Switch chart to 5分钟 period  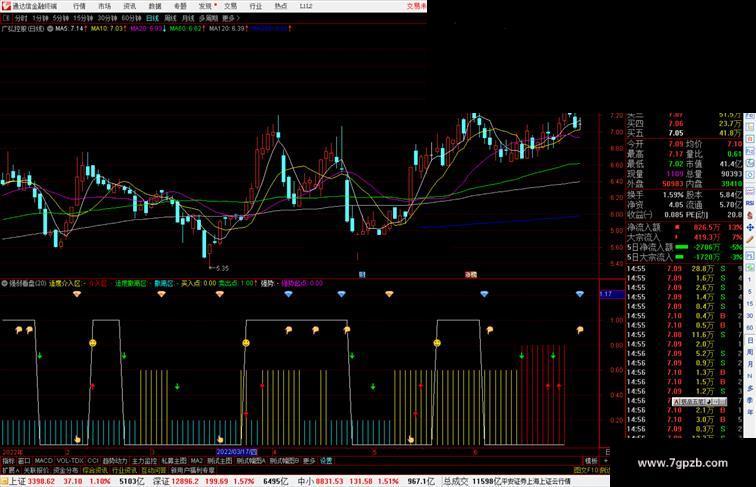tap(61, 18)
